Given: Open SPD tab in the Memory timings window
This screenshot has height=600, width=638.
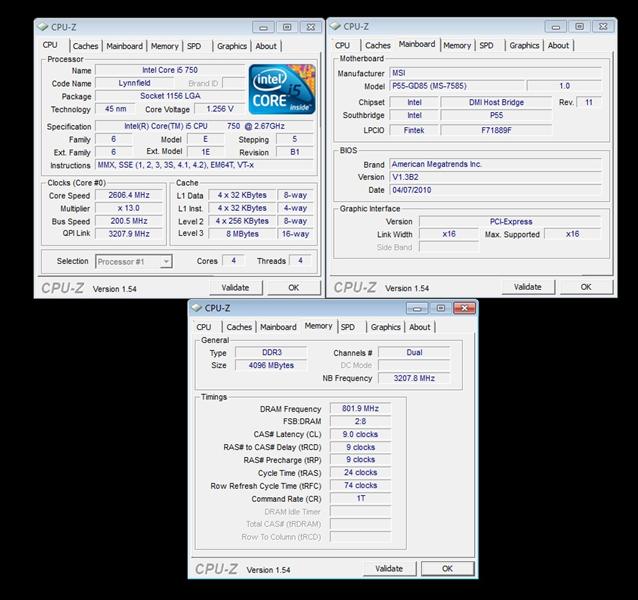Looking at the screenshot, I should [x=347, y=327].
